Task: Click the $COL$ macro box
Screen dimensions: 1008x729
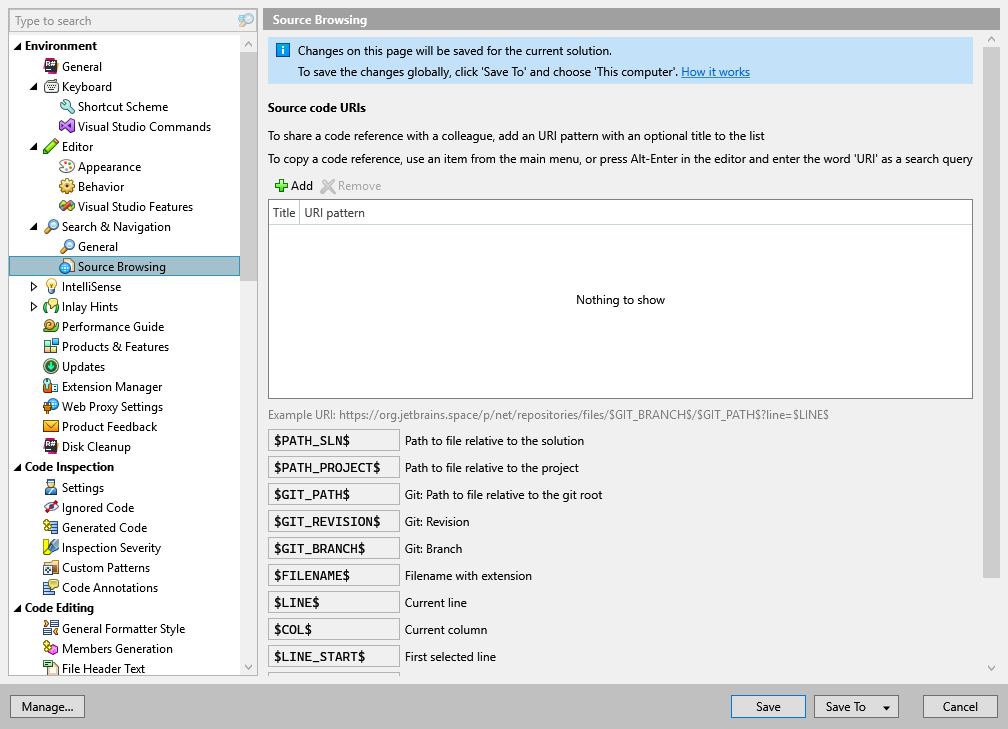Action: (x=334, y=629)
